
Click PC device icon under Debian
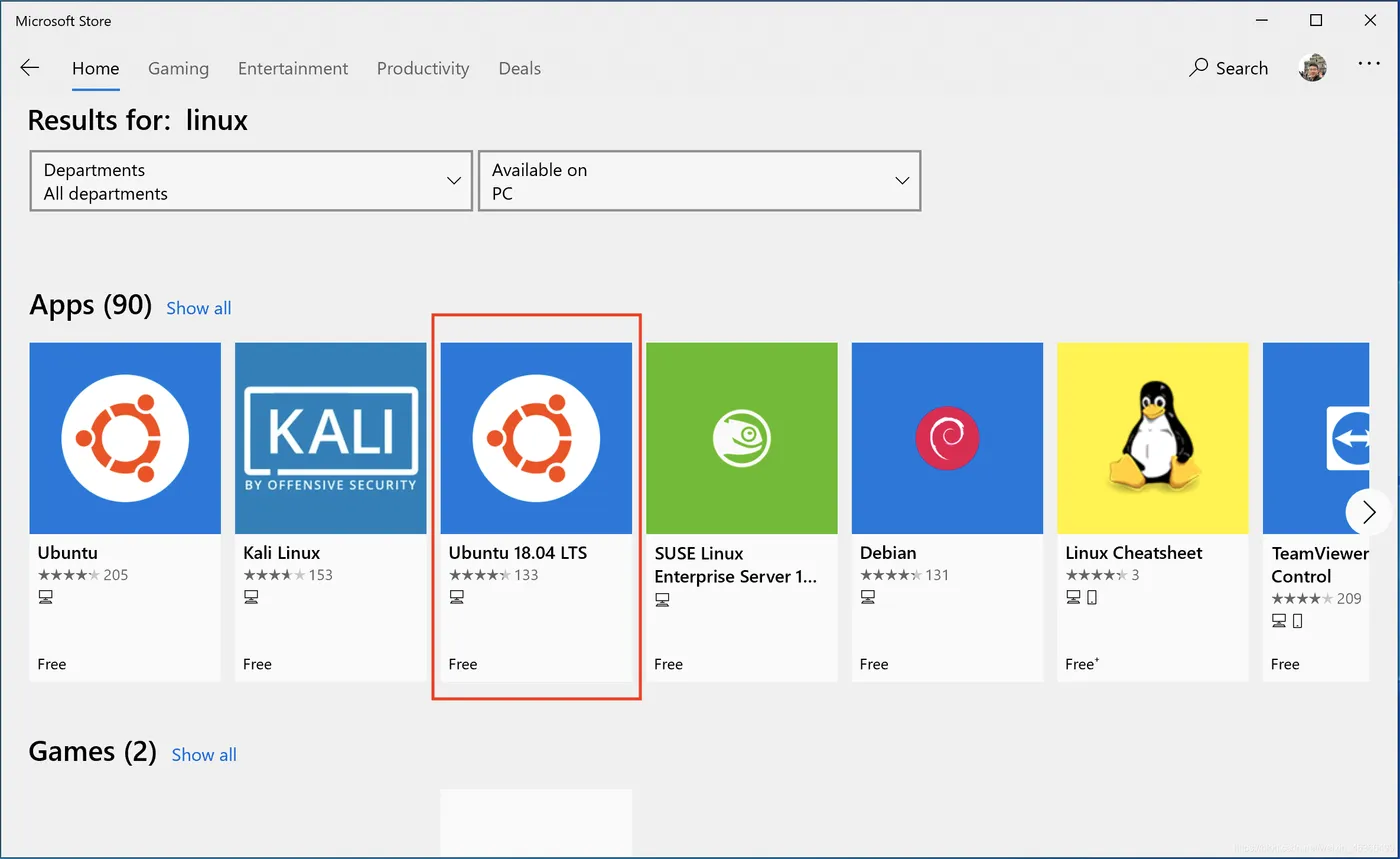click(x=868, y=597)
